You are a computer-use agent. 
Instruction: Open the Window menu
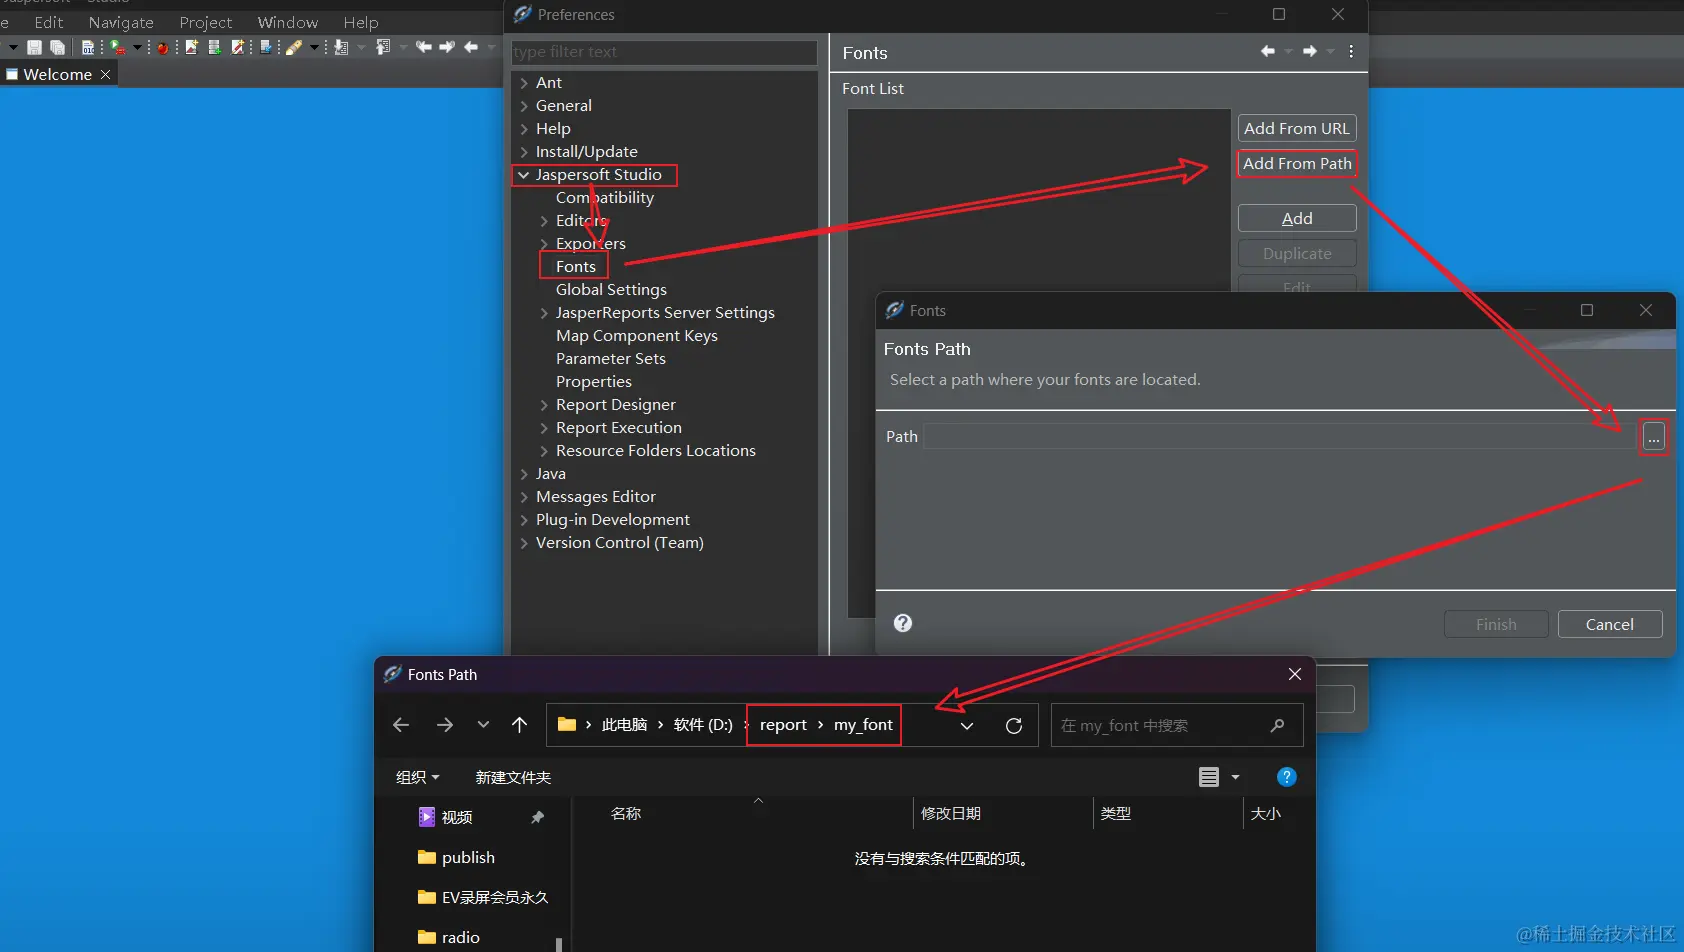click(x=288, y=22)
